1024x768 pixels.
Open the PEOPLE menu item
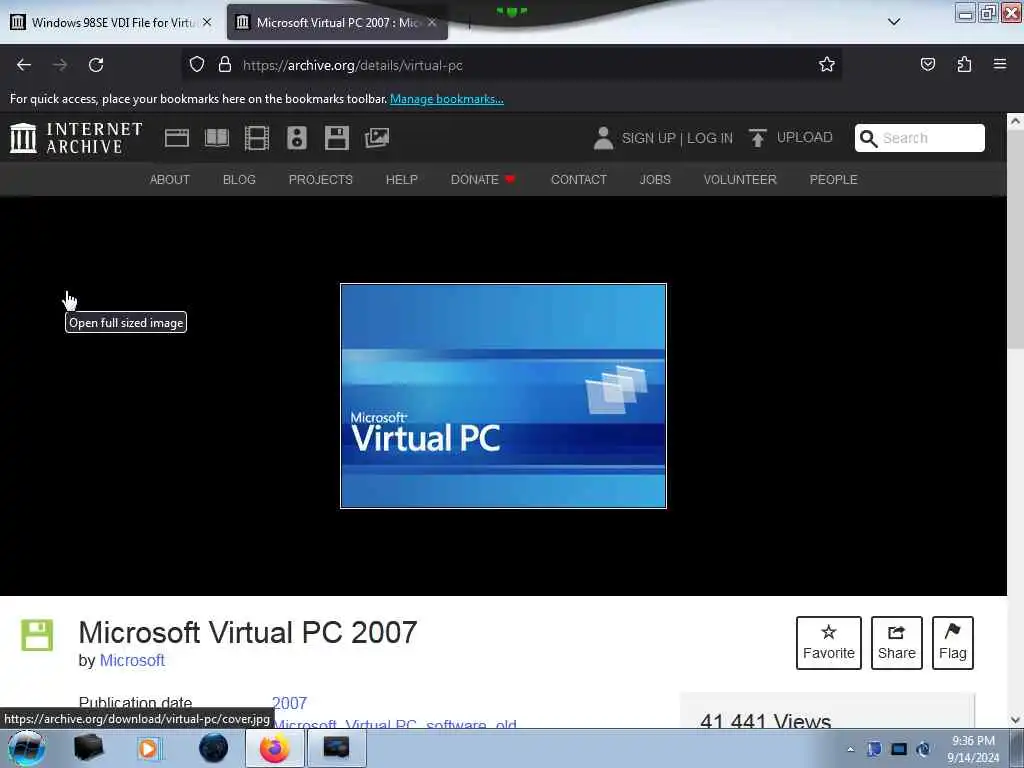(833, 179)
